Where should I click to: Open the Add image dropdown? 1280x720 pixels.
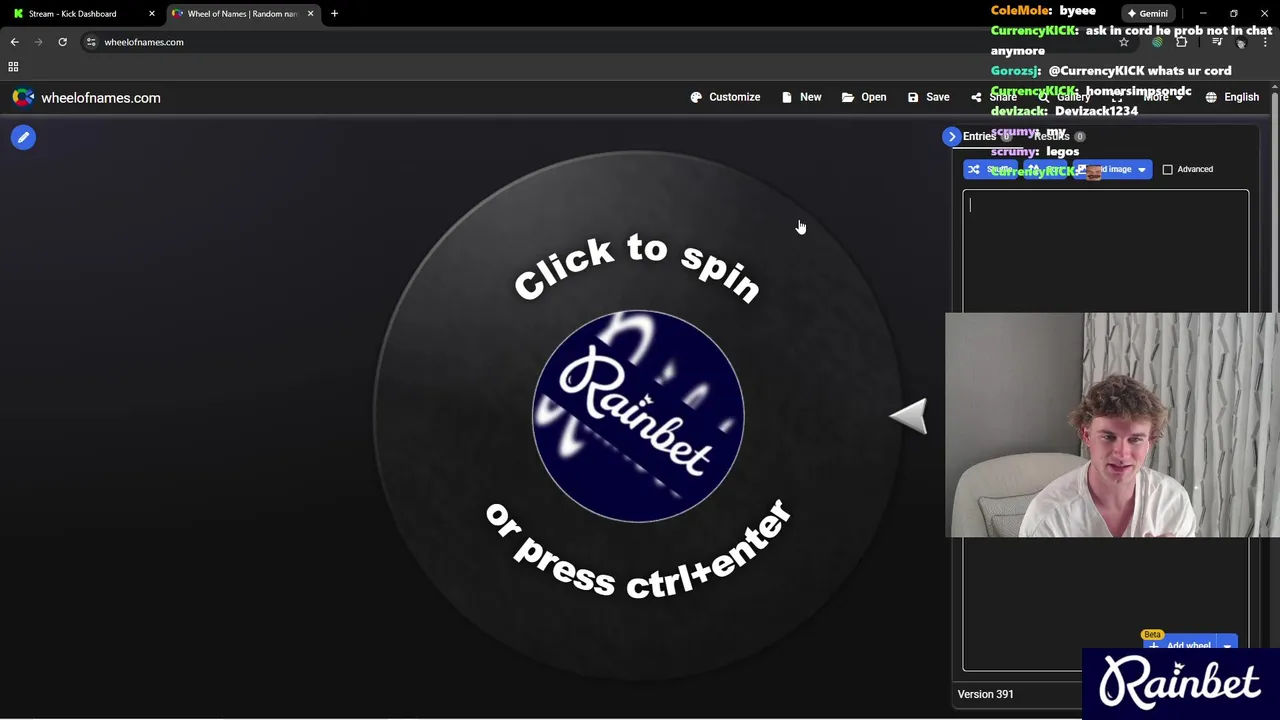1112,169
